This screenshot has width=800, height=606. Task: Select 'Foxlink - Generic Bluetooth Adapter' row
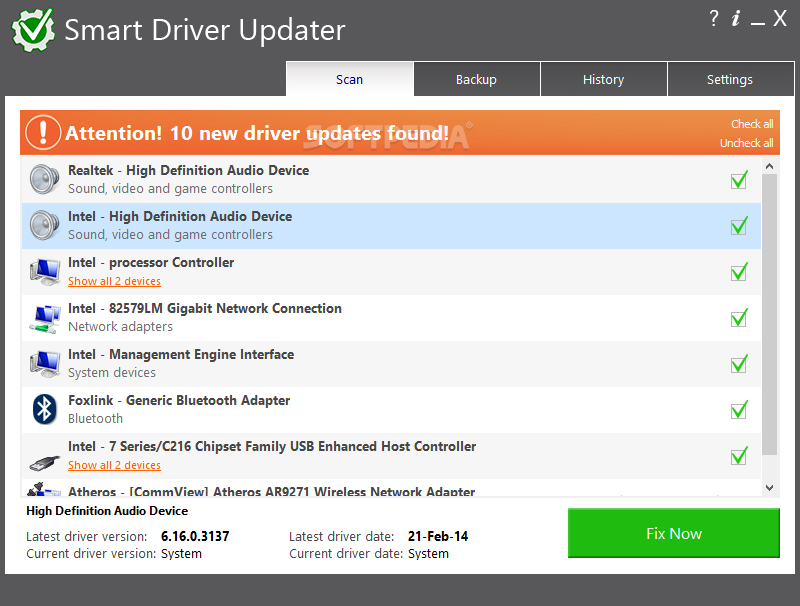click(x=391, y=410)
